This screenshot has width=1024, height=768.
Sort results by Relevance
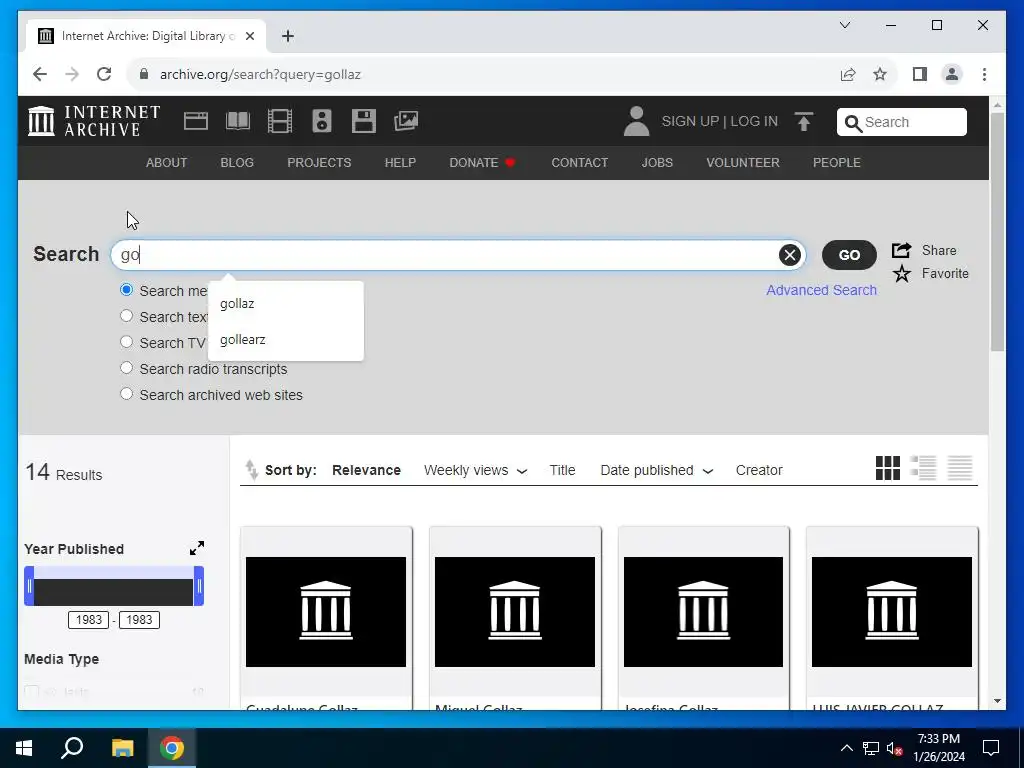point(366,470)
